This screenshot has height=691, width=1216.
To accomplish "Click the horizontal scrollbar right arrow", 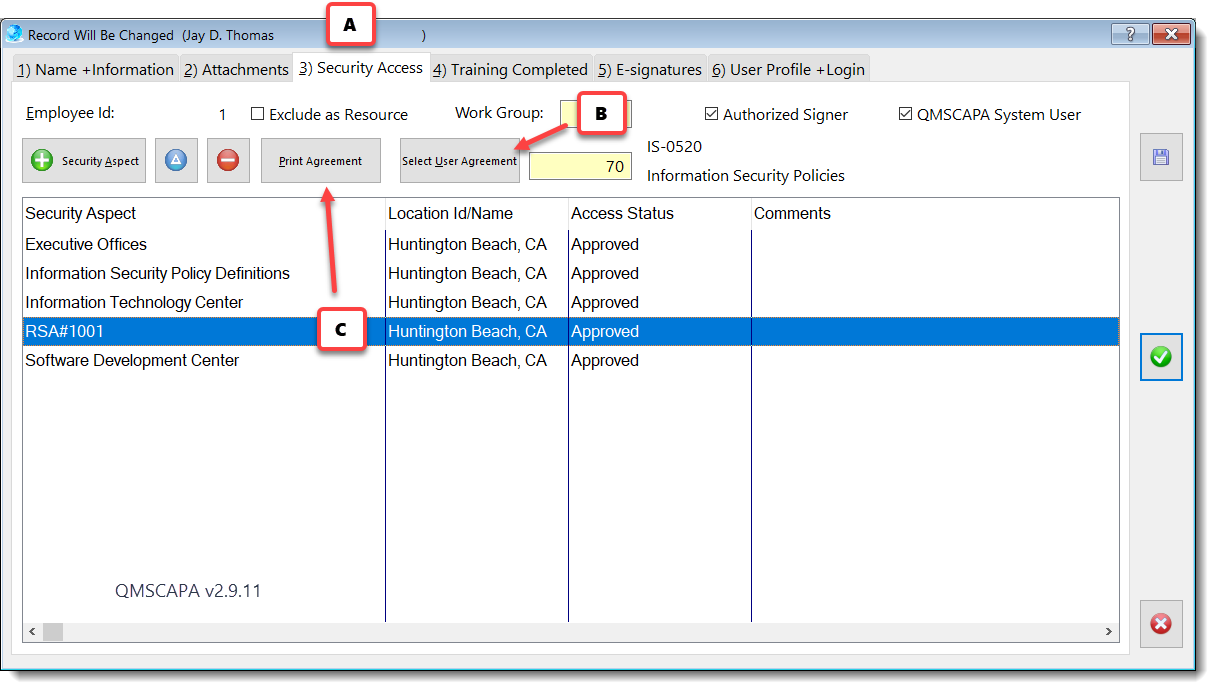I will 1108,632.
